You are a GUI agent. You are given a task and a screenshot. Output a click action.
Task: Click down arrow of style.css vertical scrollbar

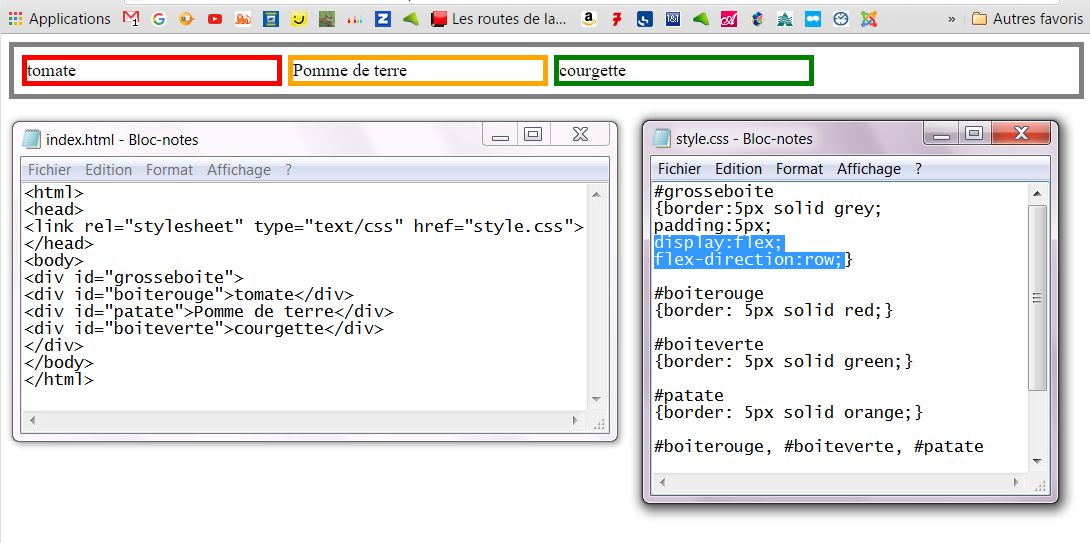click(1037, 460)
